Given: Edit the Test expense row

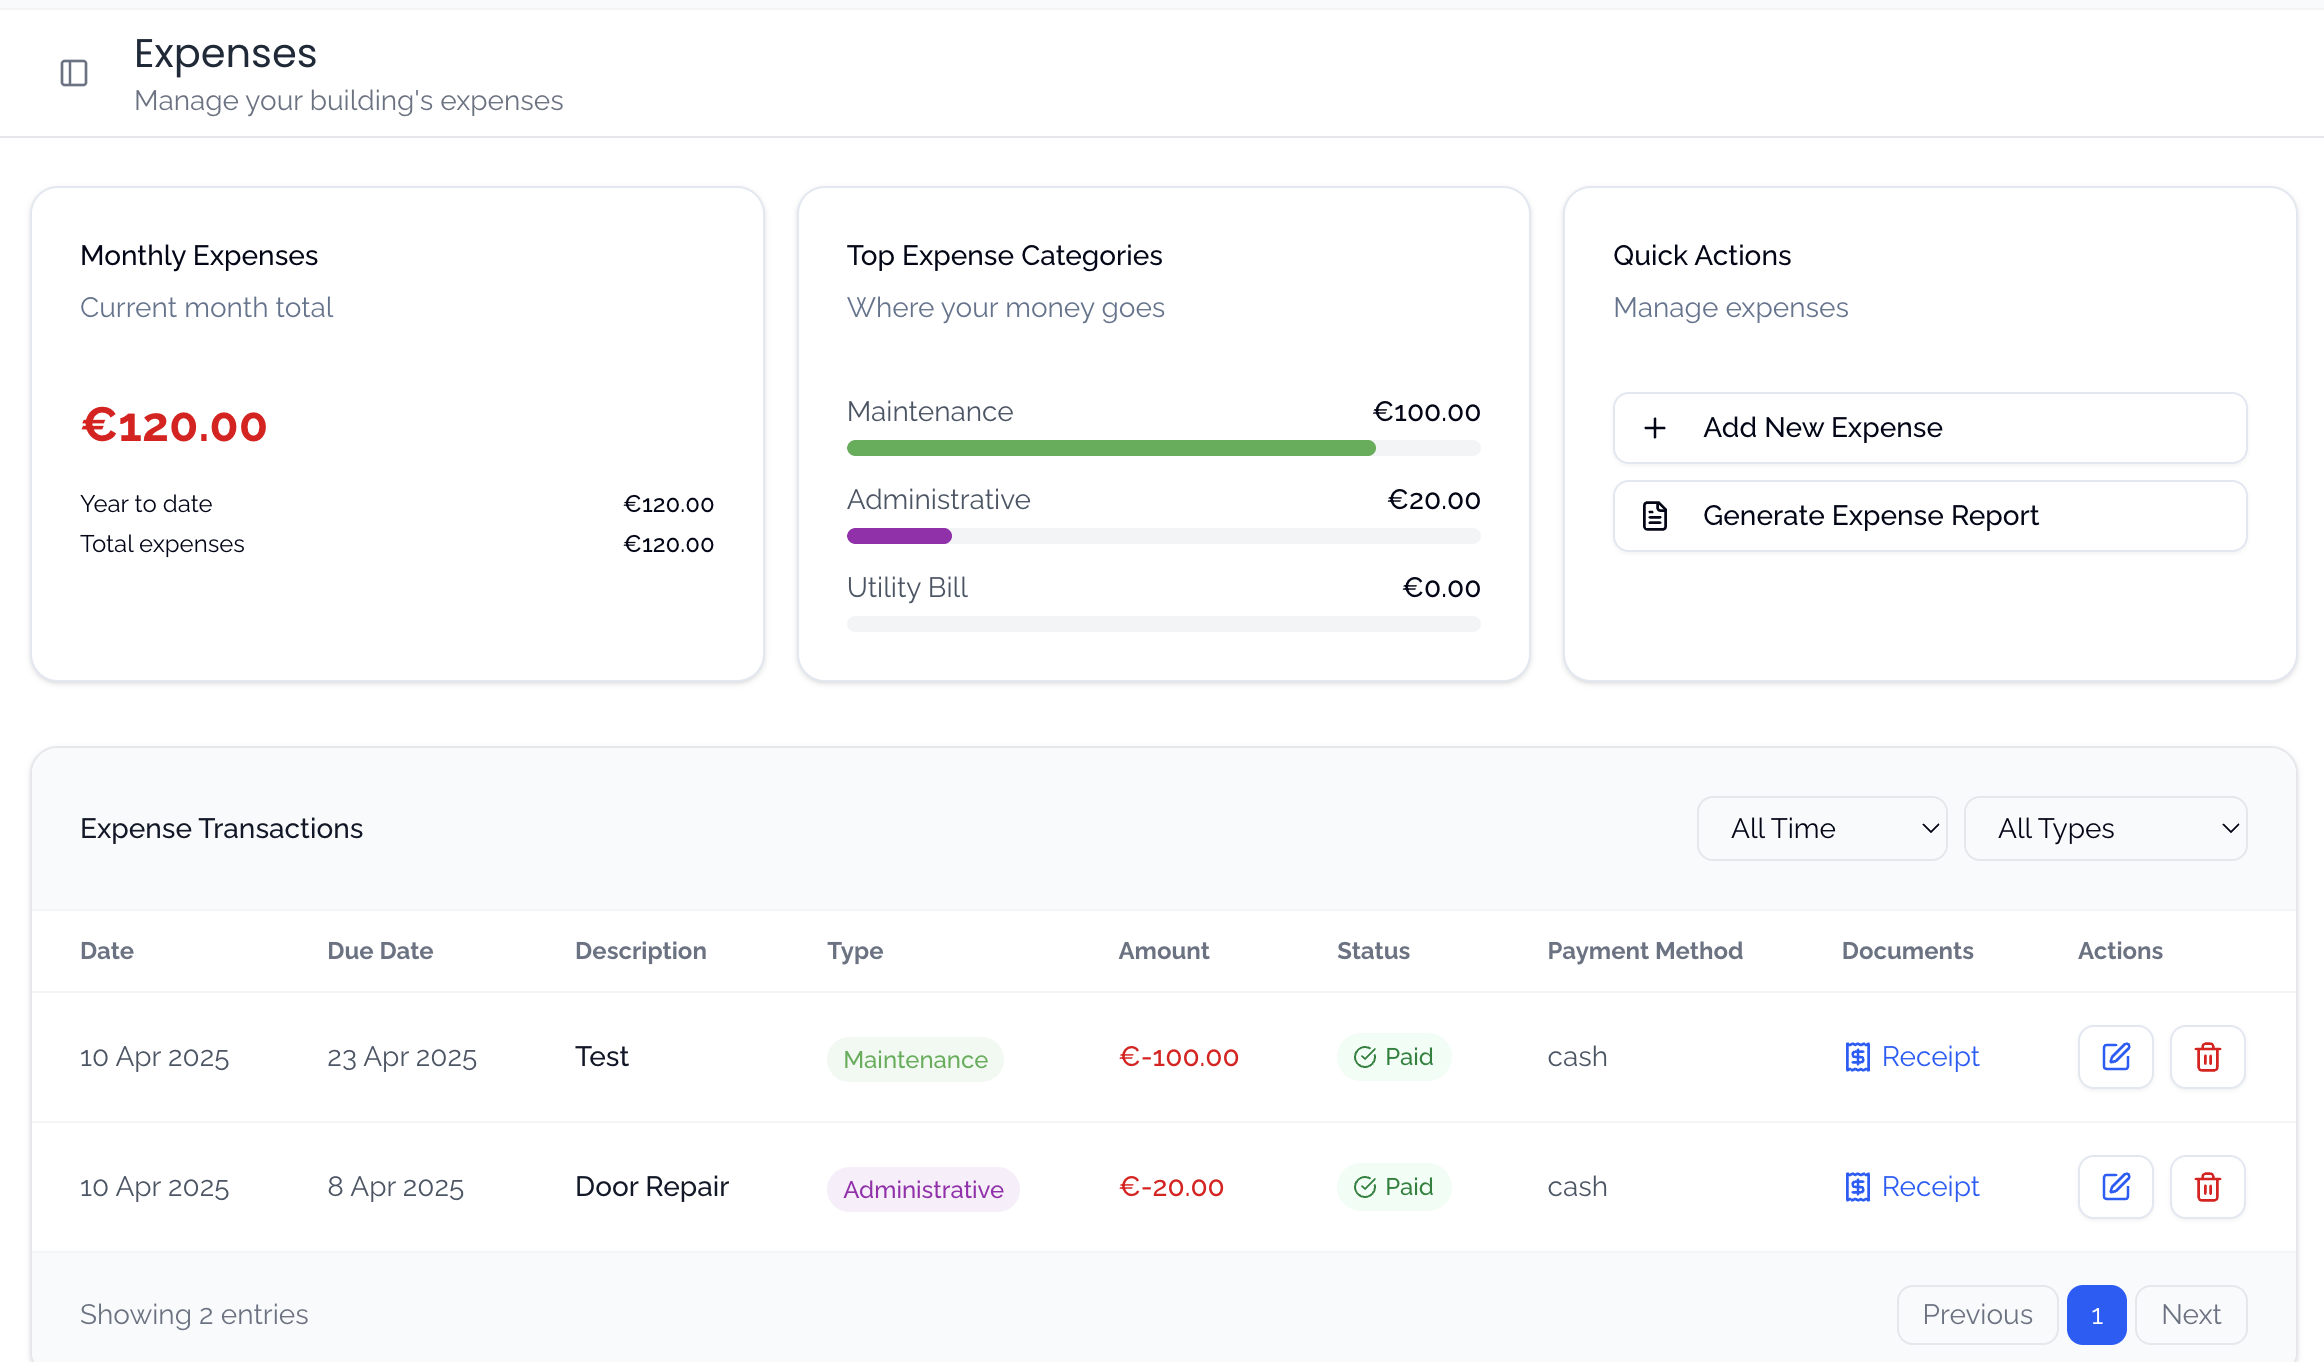Looking at the screenshot, I should click(2115, 1057).
